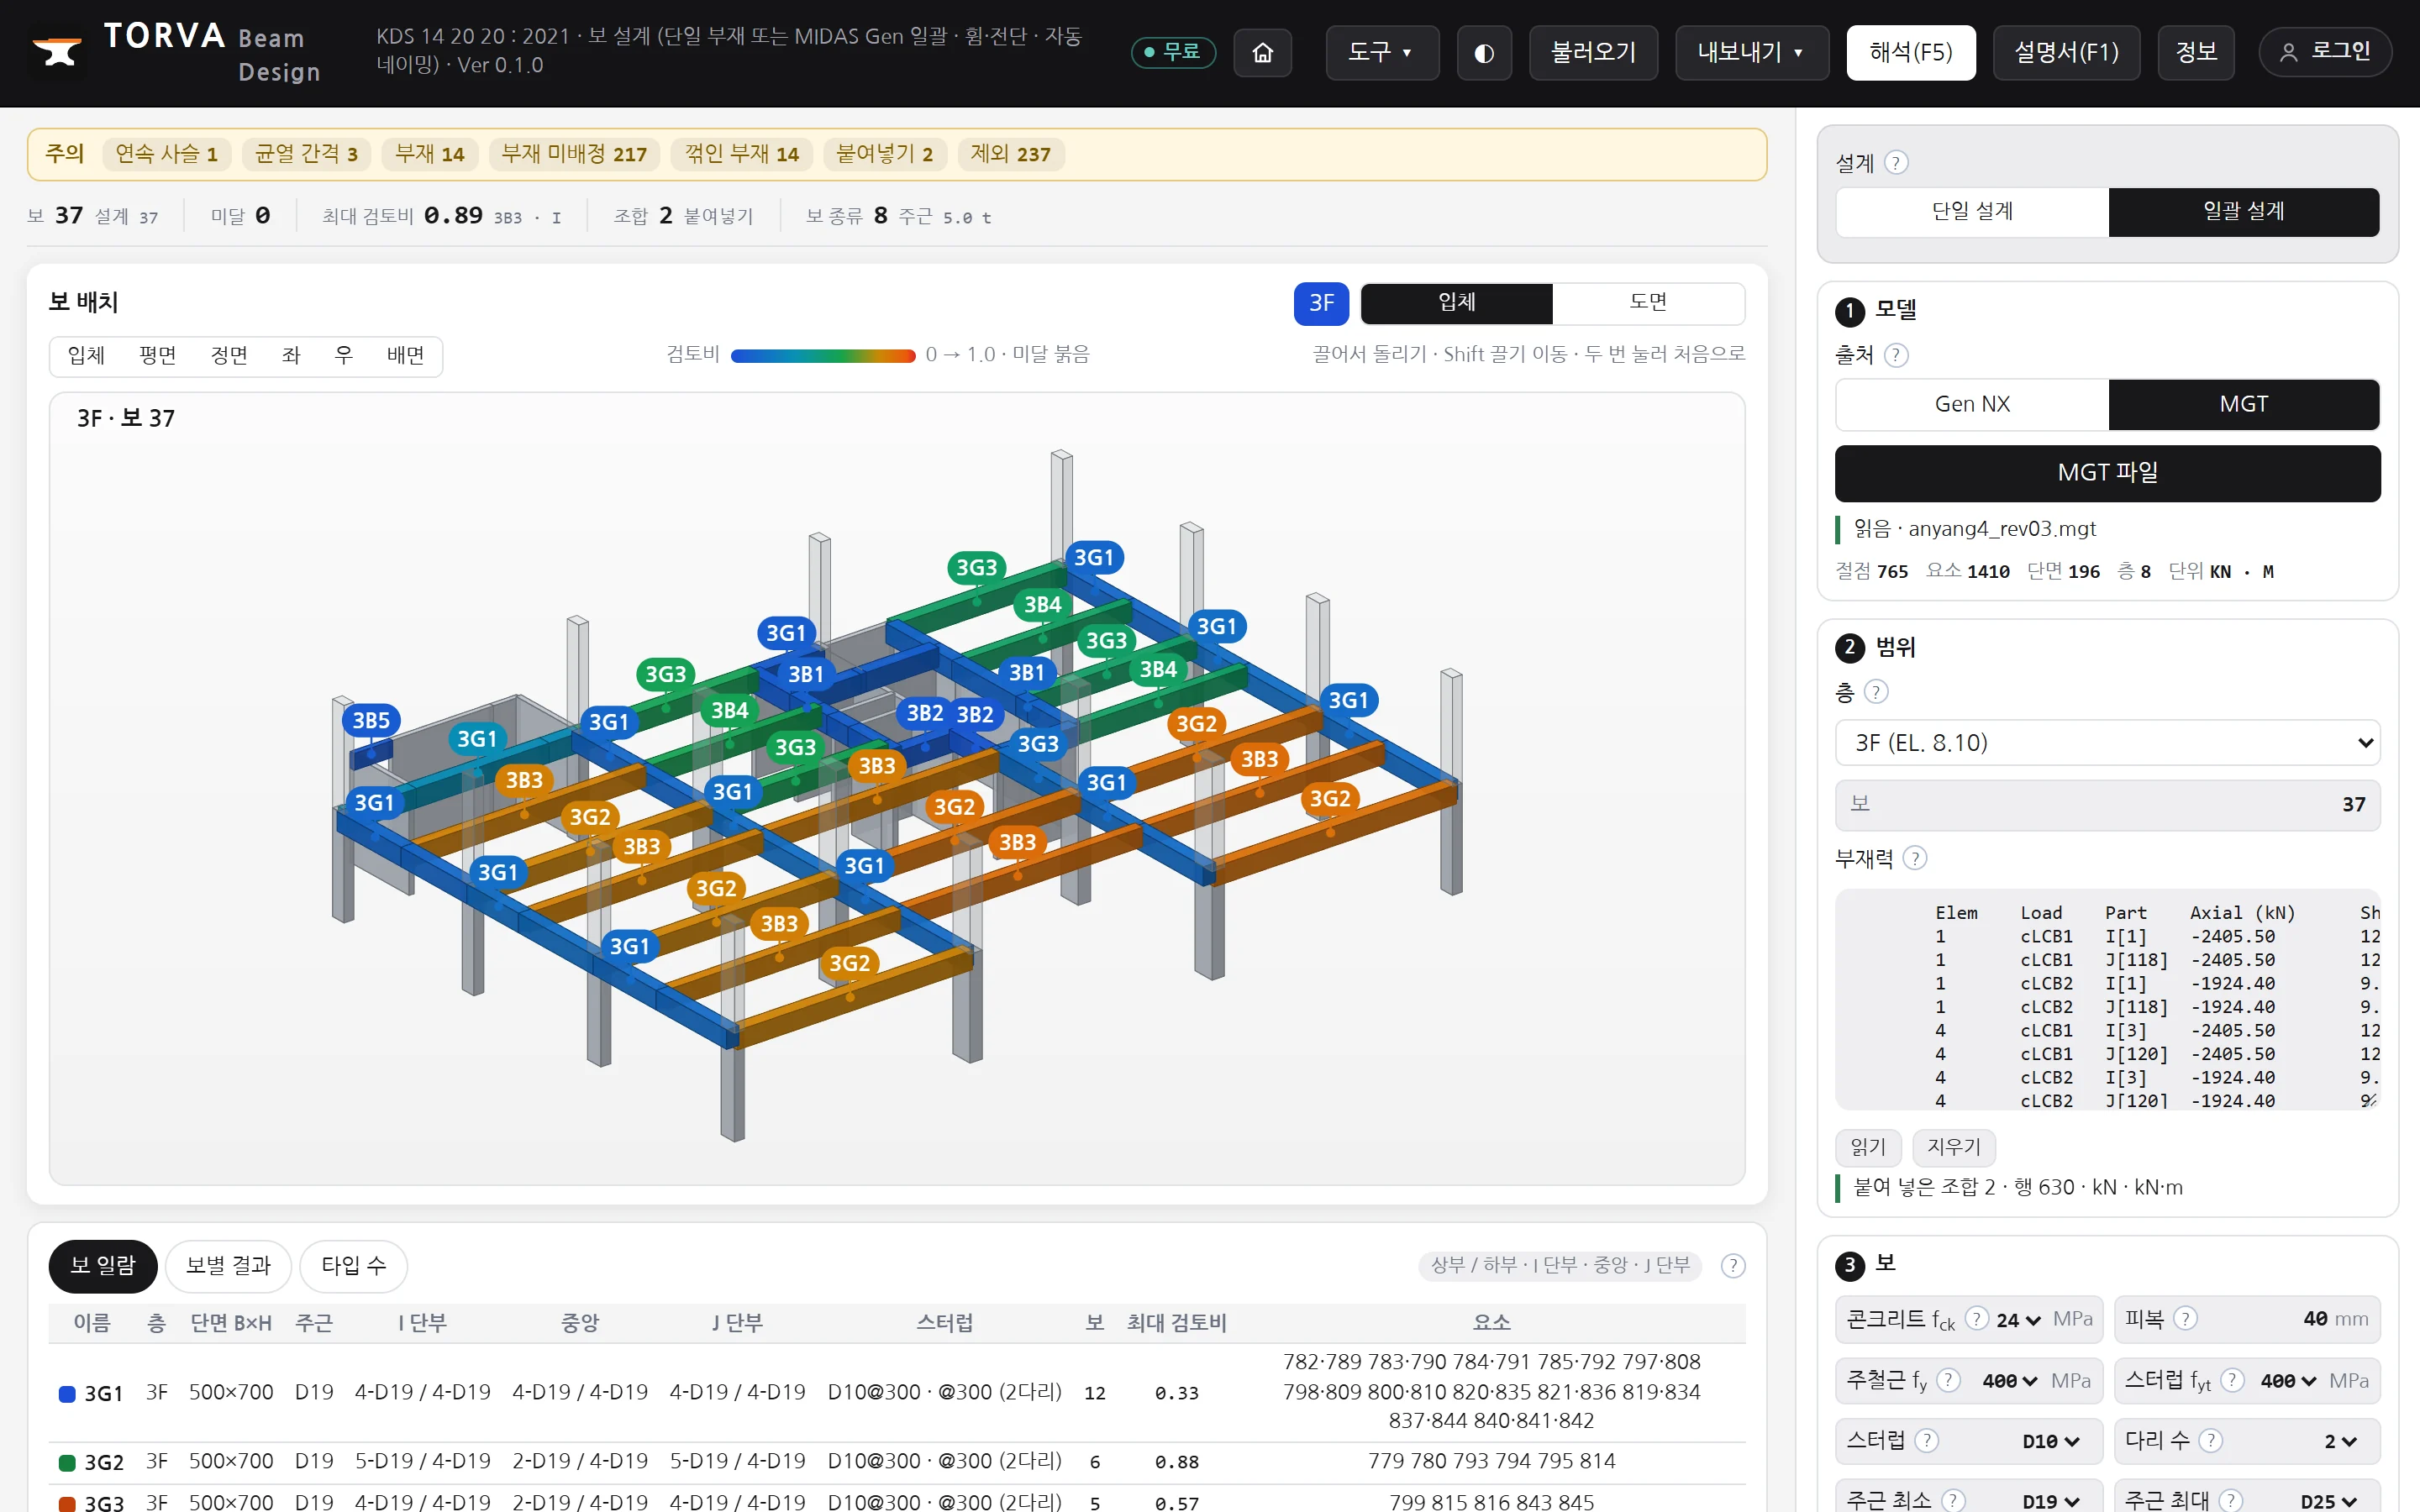Open the 보 일람 tab
This screenshot has width=2420, height=1512.
click(x=103, y=1266)
